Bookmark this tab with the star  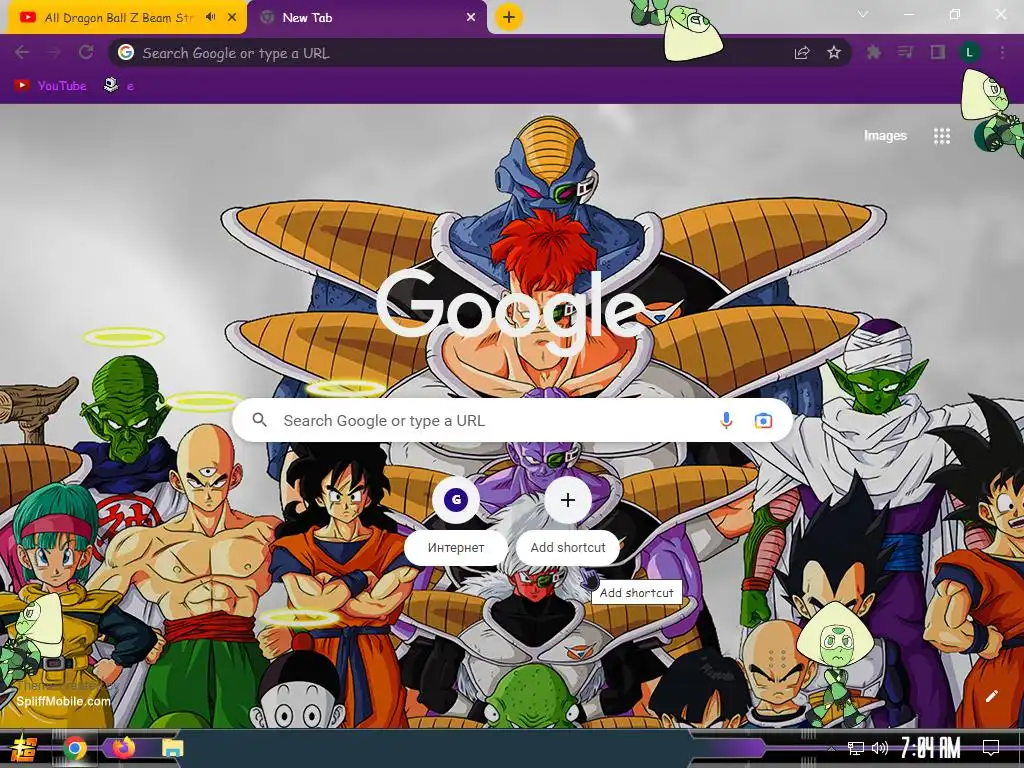pyautogui.click(x=834, y=53)
